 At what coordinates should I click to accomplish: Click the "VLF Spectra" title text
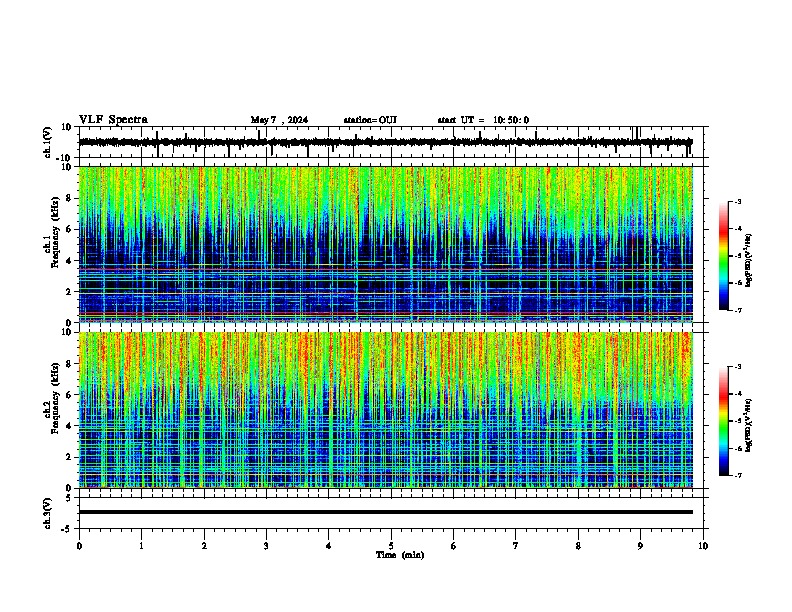[113, 120]
